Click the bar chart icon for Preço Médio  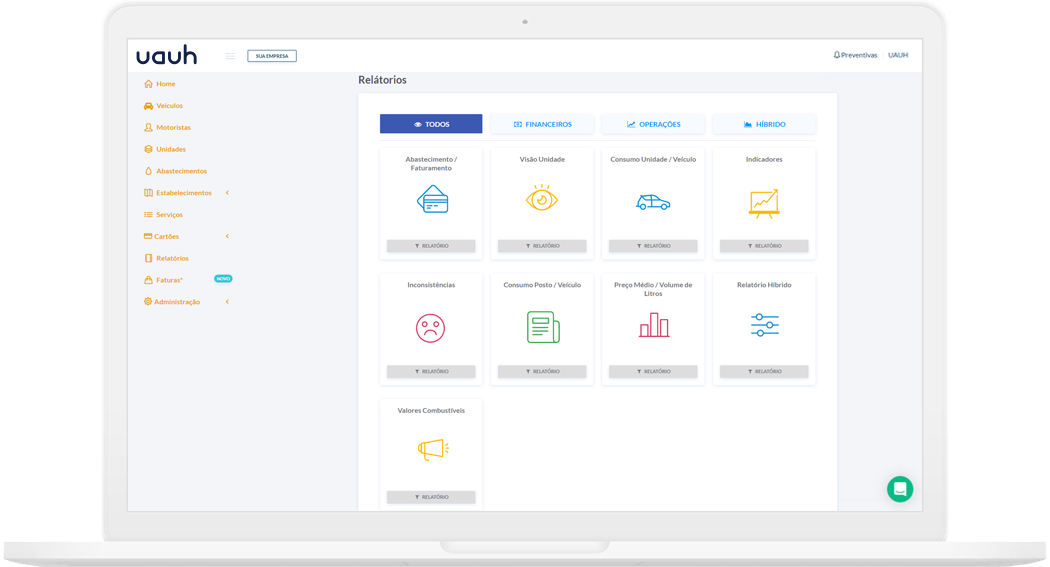653,325
